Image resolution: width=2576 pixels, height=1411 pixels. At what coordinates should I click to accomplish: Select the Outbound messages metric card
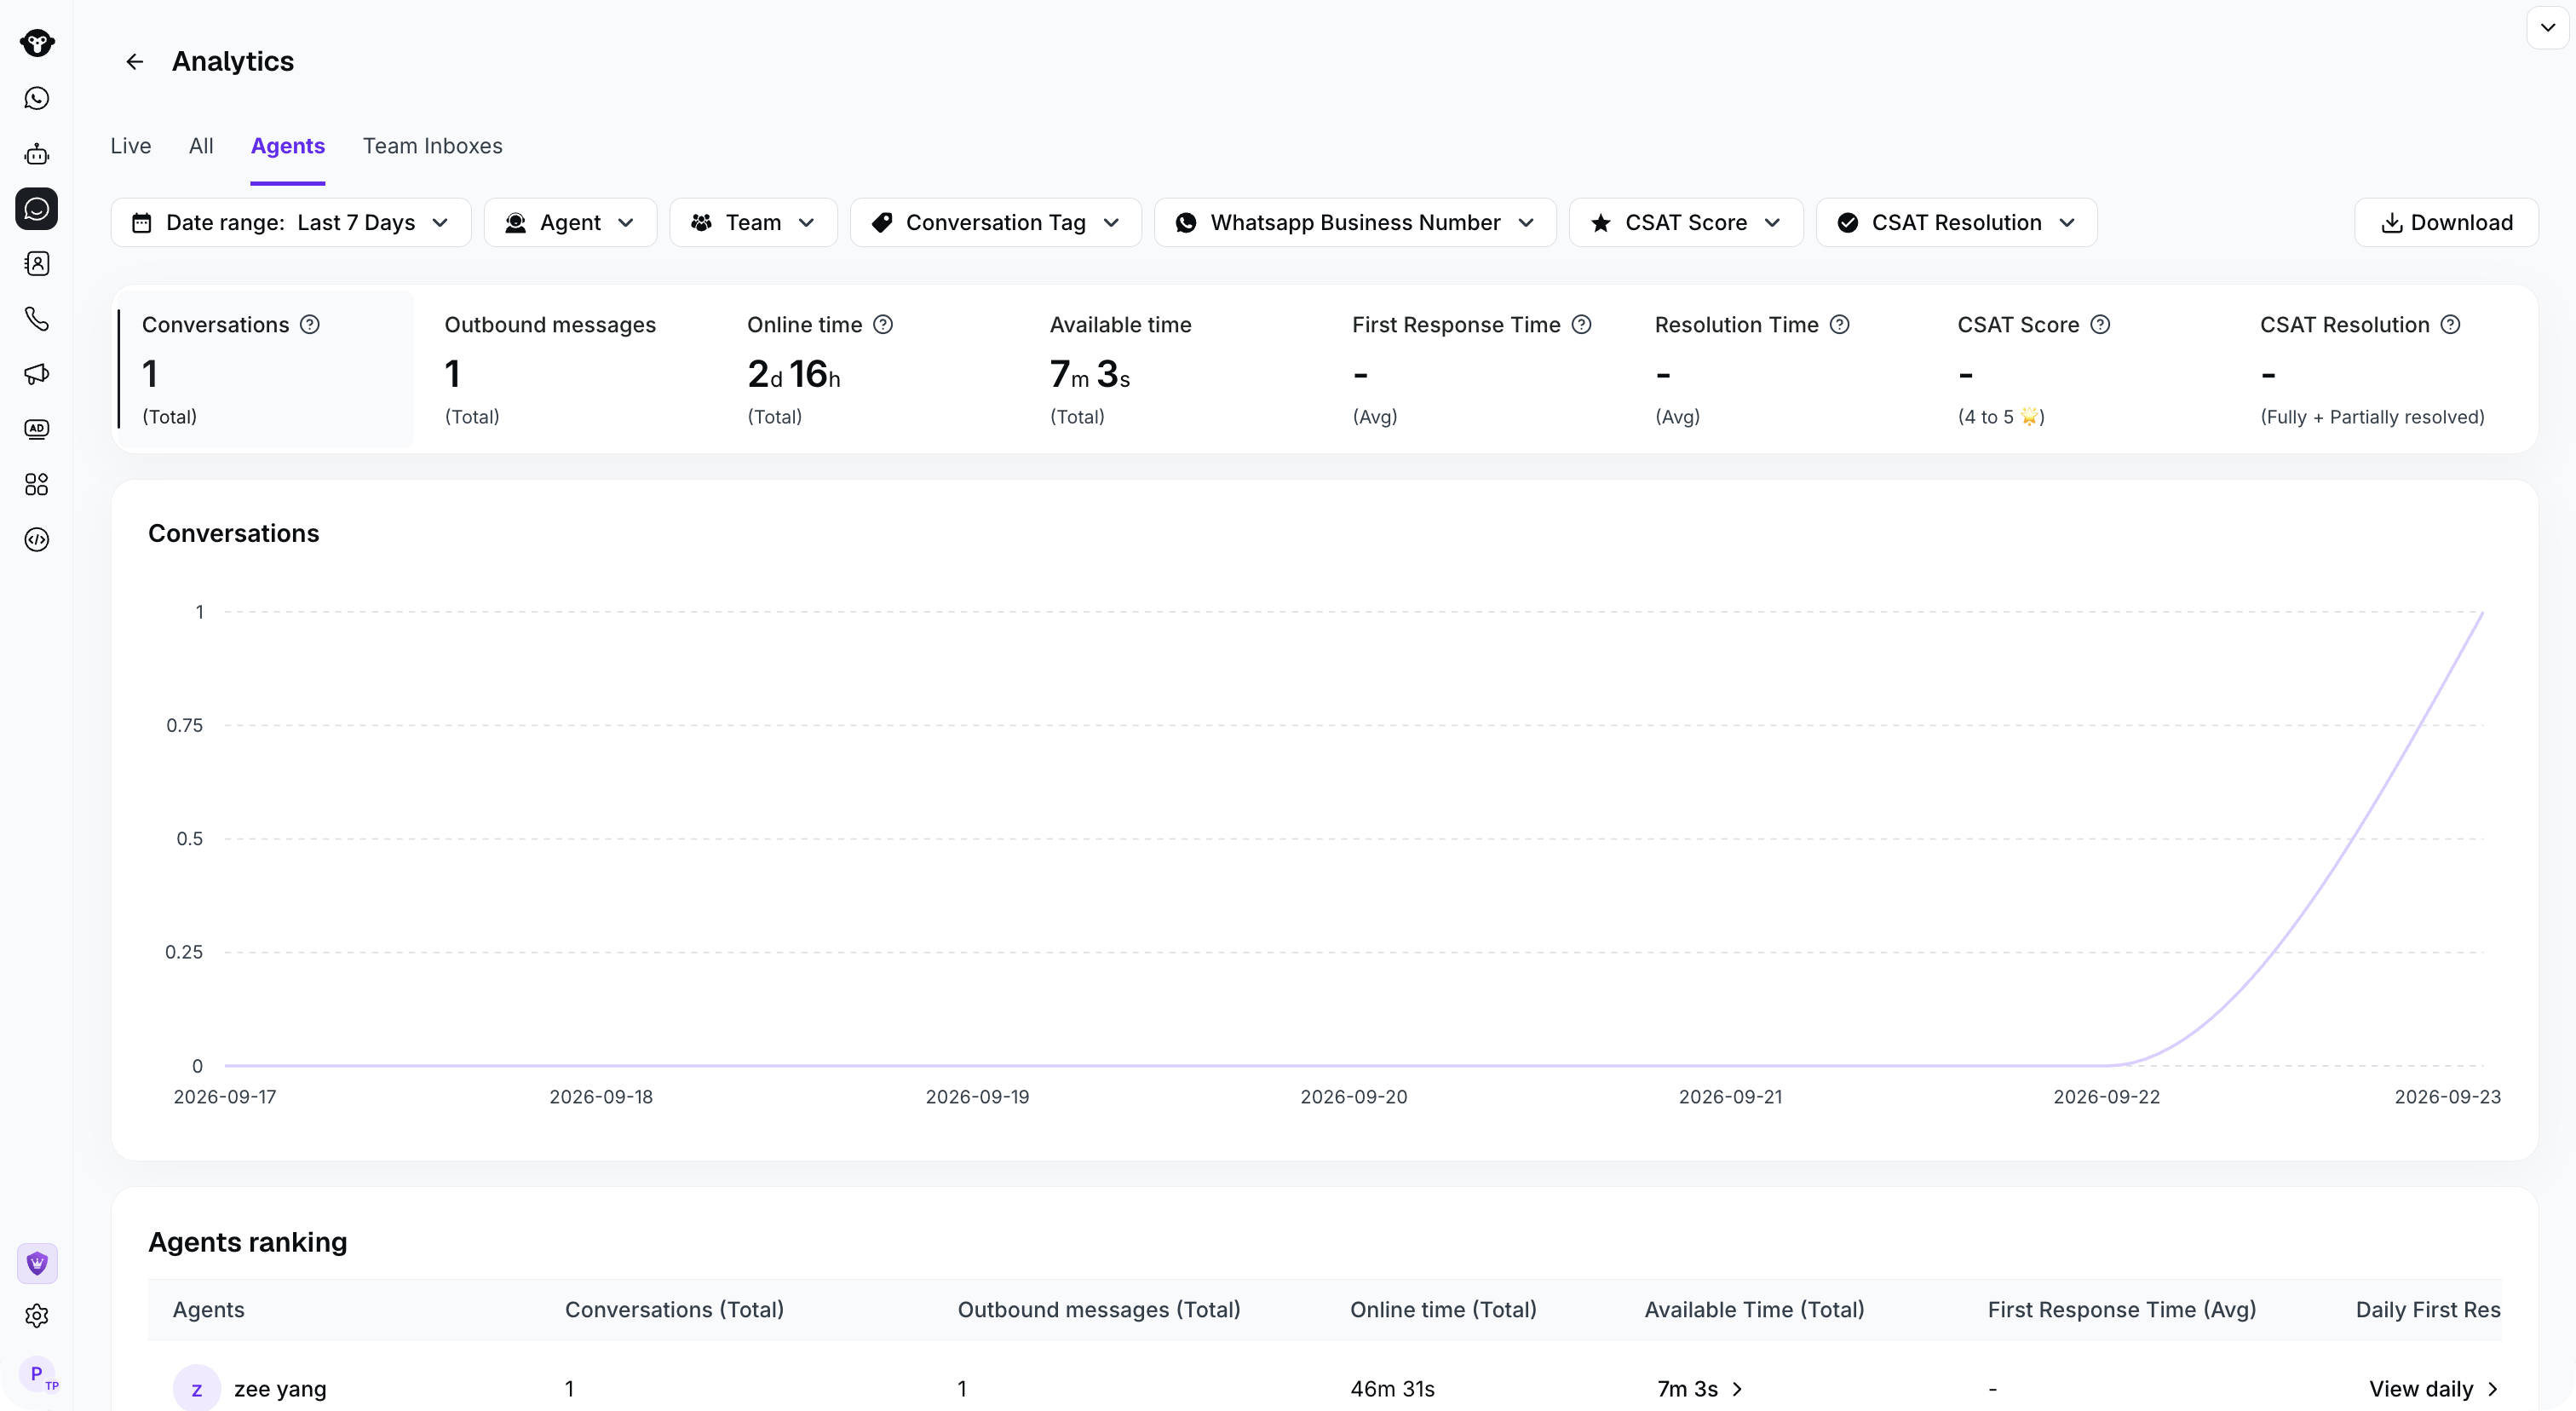coord(570,369)
